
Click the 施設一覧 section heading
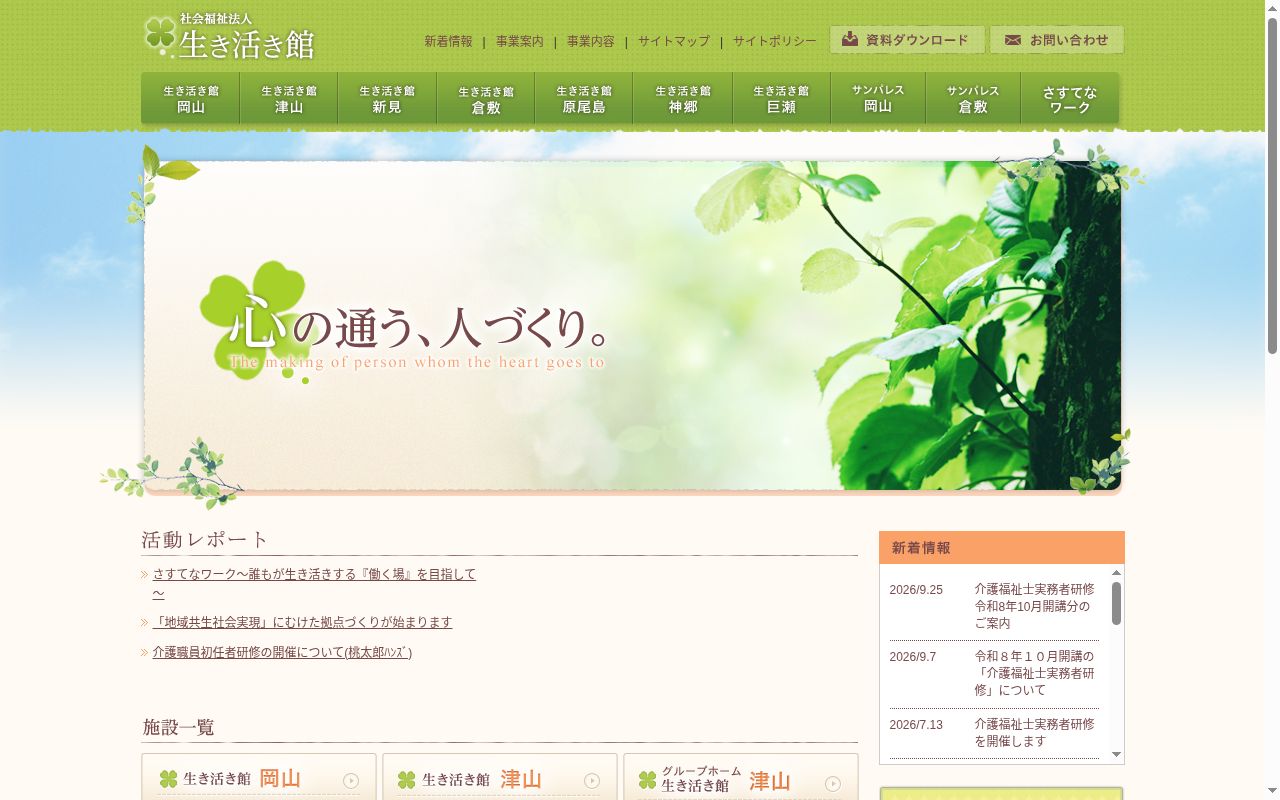tap(179, 727)
